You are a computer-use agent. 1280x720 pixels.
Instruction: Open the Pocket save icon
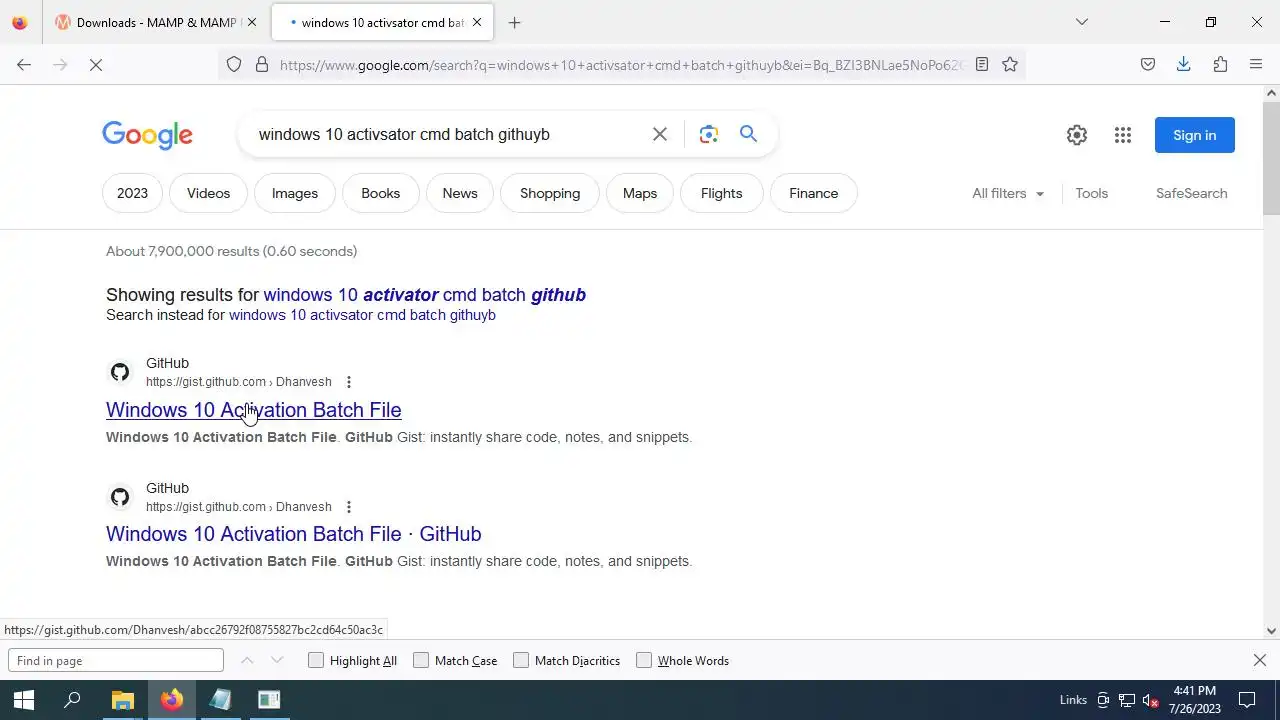point(1148,65)
